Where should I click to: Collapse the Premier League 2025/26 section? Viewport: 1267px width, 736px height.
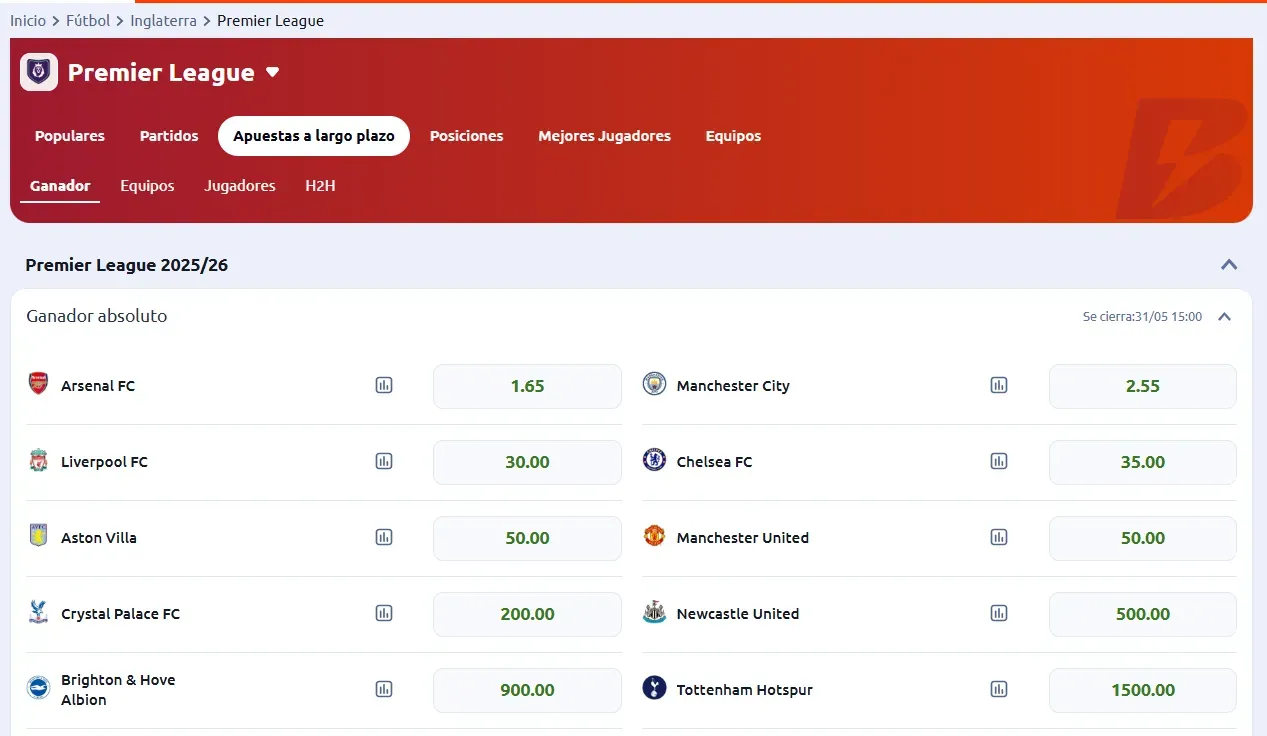(1229, 265)
